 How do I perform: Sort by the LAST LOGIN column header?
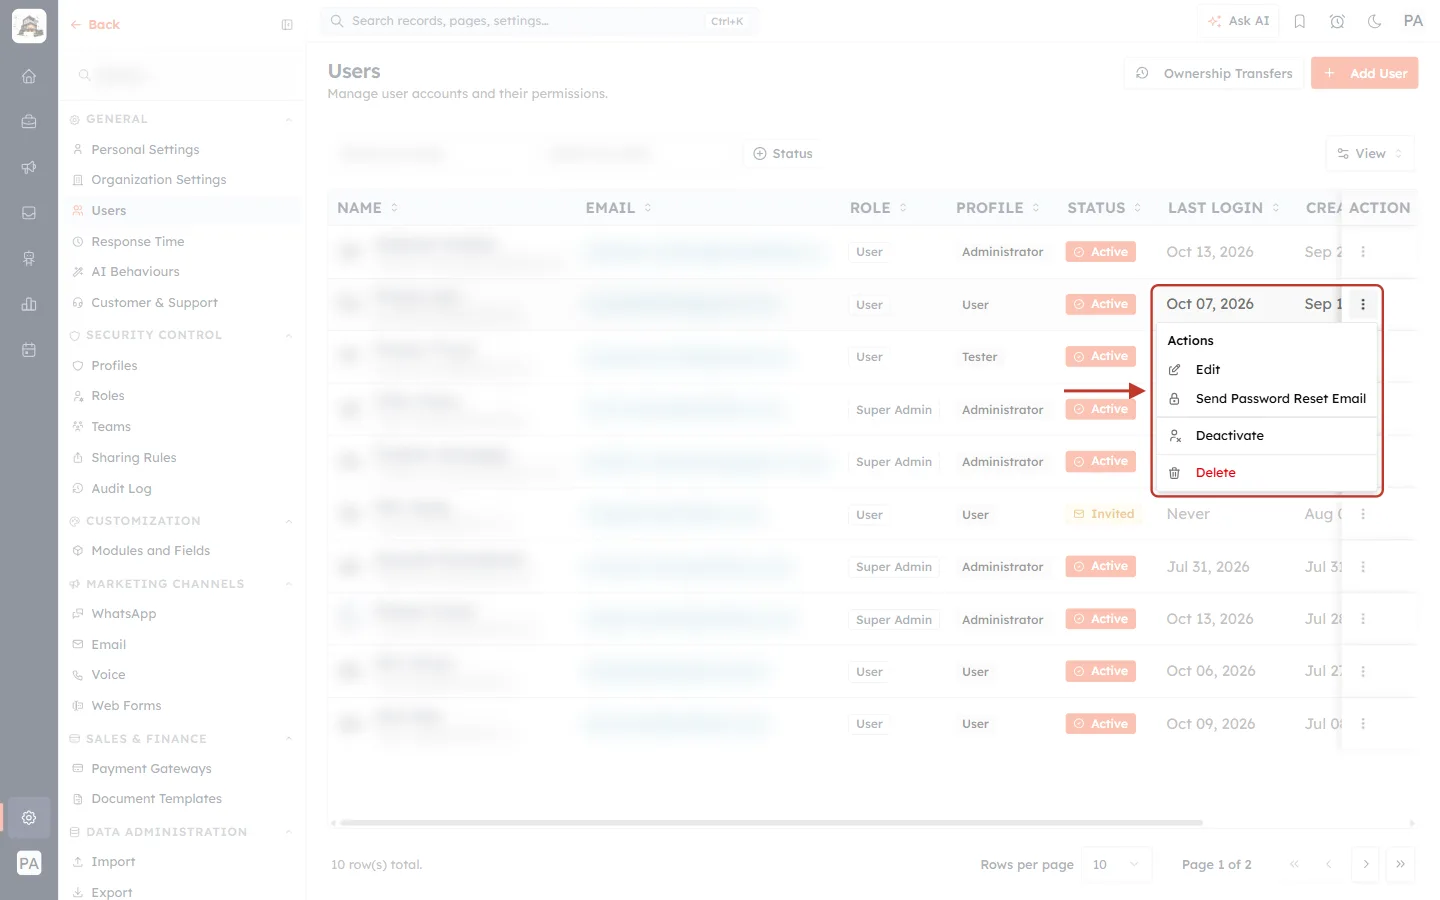click(1224, 208)
